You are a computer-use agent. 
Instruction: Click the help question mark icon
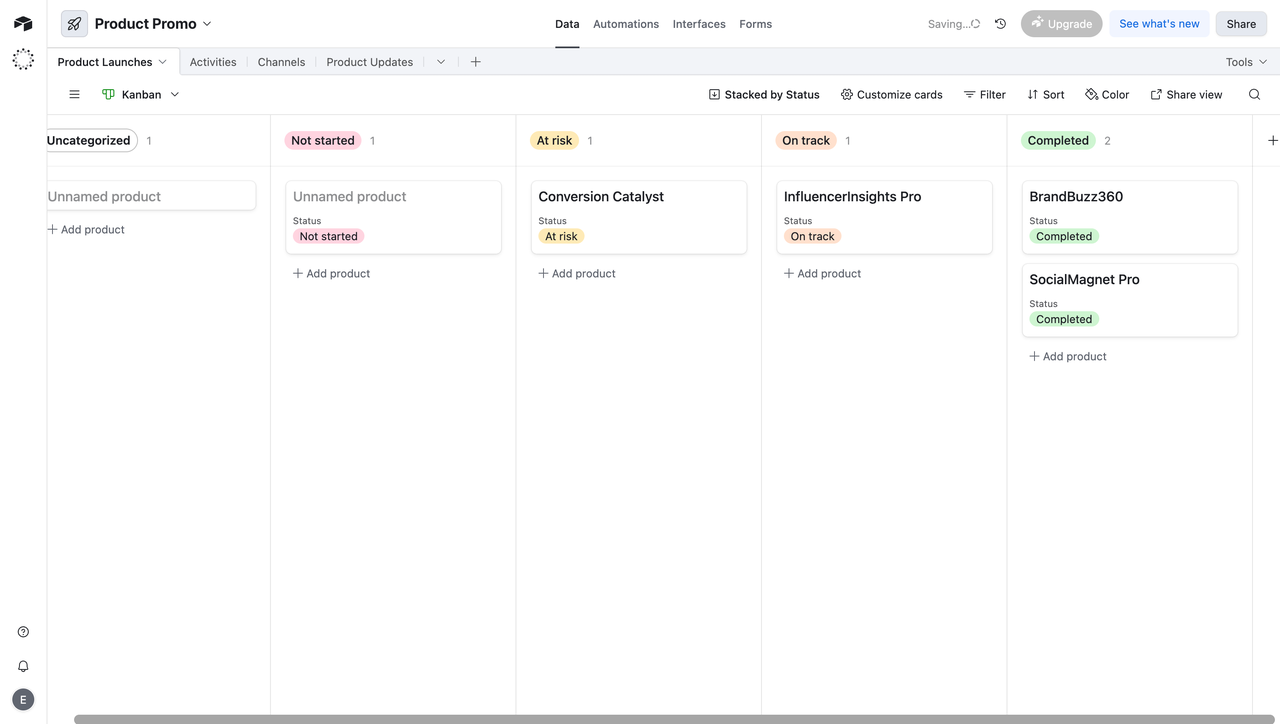pyautogui.click(x=22, y=631)
